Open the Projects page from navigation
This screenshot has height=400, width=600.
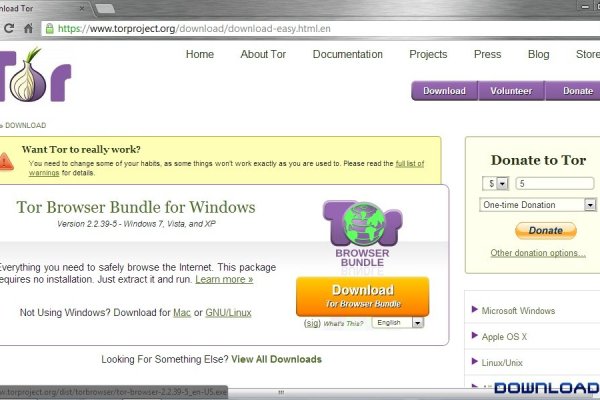click(428, 54)
